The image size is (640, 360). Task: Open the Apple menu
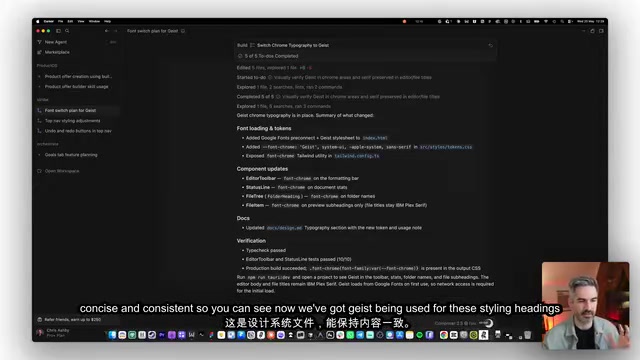pos(38,21)
